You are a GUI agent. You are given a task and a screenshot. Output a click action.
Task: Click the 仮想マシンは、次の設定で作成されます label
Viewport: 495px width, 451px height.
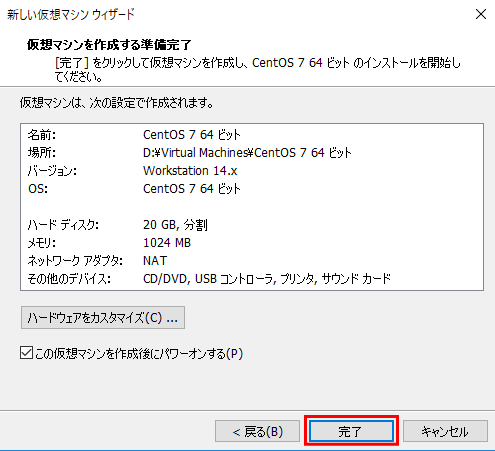click(117, 103)
